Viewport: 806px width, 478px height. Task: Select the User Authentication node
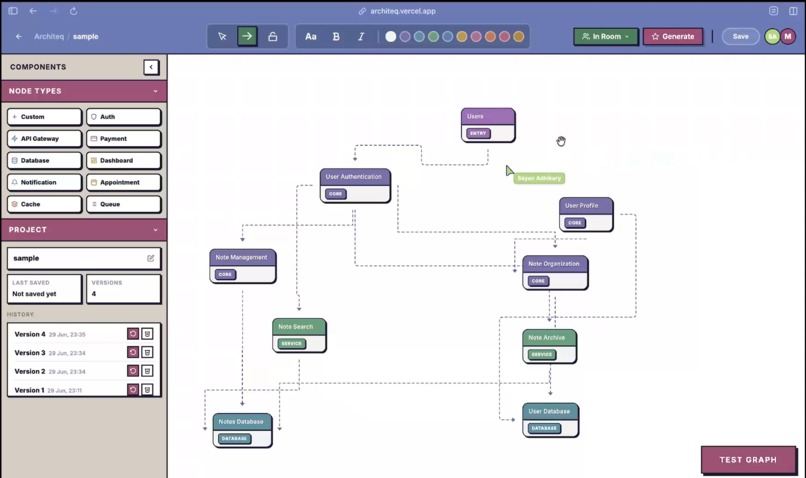click(355, 186)
